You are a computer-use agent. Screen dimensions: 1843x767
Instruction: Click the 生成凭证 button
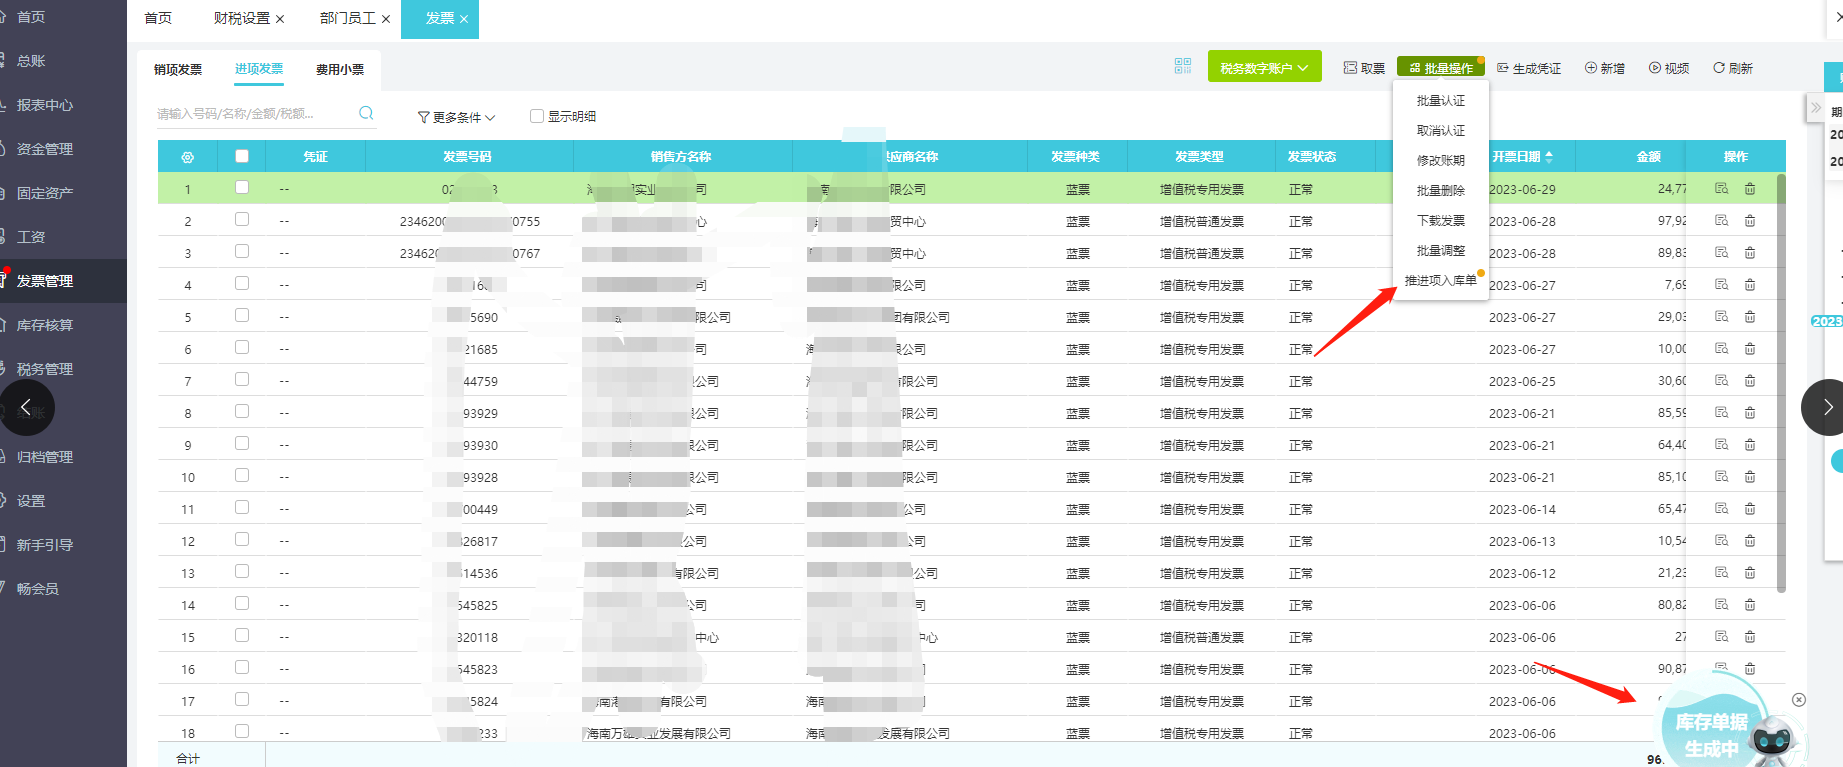(x=1529, y=68)
